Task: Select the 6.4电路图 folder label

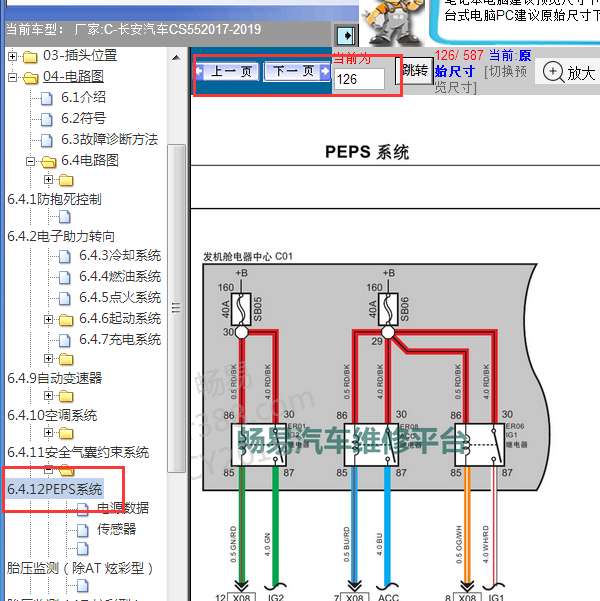Action: [x=90, y=160]
